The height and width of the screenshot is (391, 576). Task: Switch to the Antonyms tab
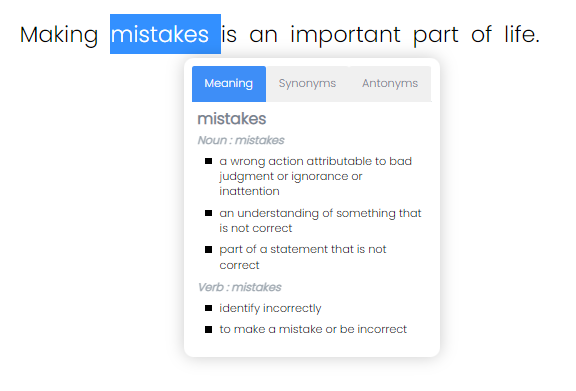pos(390,84)
